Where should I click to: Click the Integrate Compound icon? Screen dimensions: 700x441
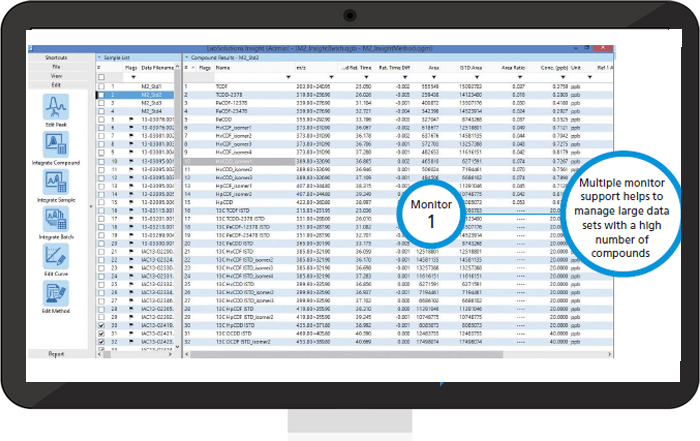pyautogui.click(x=55, y=147)
